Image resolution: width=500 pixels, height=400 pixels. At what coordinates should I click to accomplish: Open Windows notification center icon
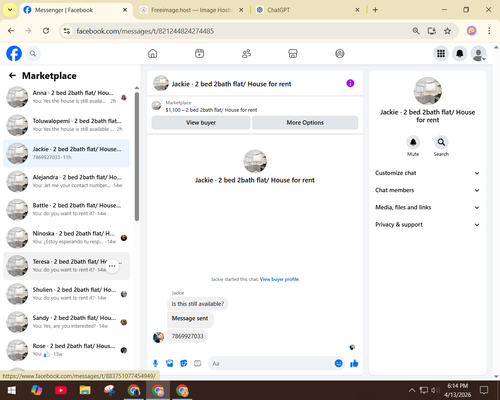coord(484,390)
